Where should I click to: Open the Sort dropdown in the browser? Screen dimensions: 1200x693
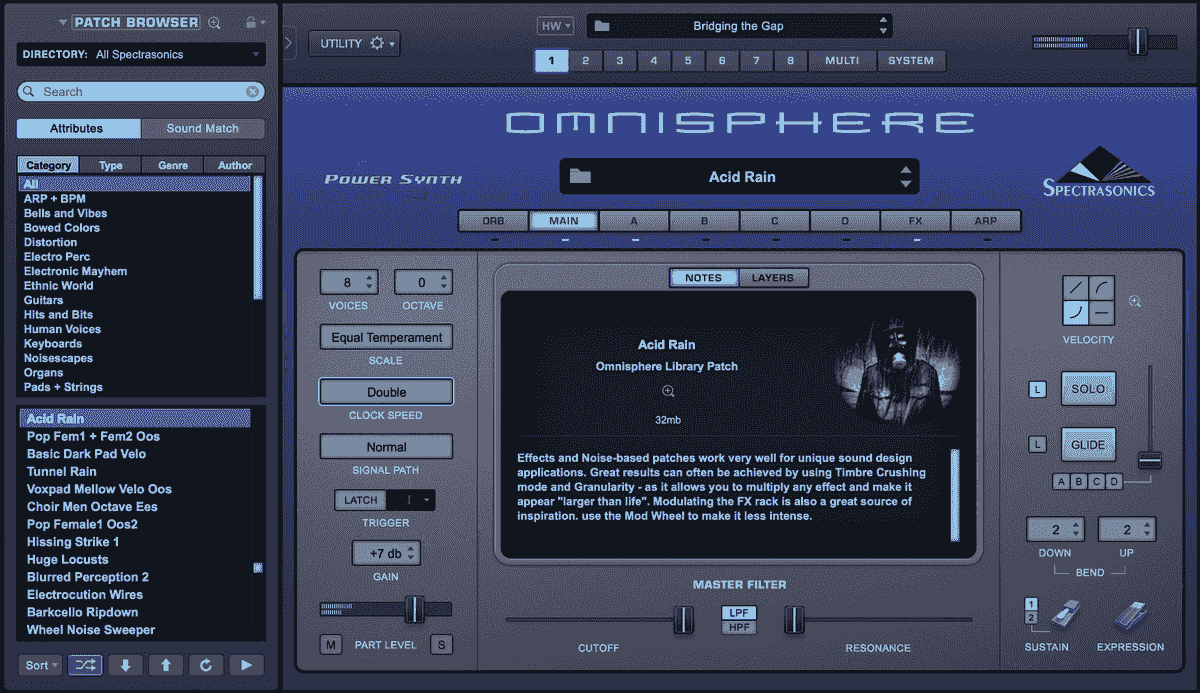point(40,664)
